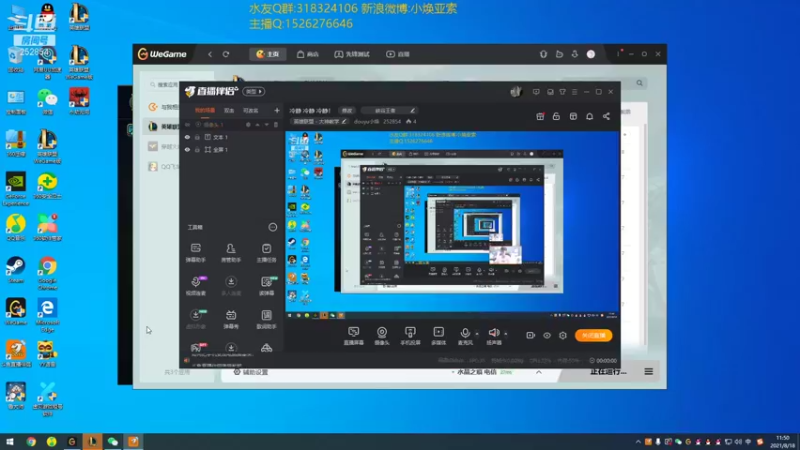Image resolution: width=800 pixels, height=450 pixels.
Task: Open the microphone tool with purple badge
Action: [196, 286]
